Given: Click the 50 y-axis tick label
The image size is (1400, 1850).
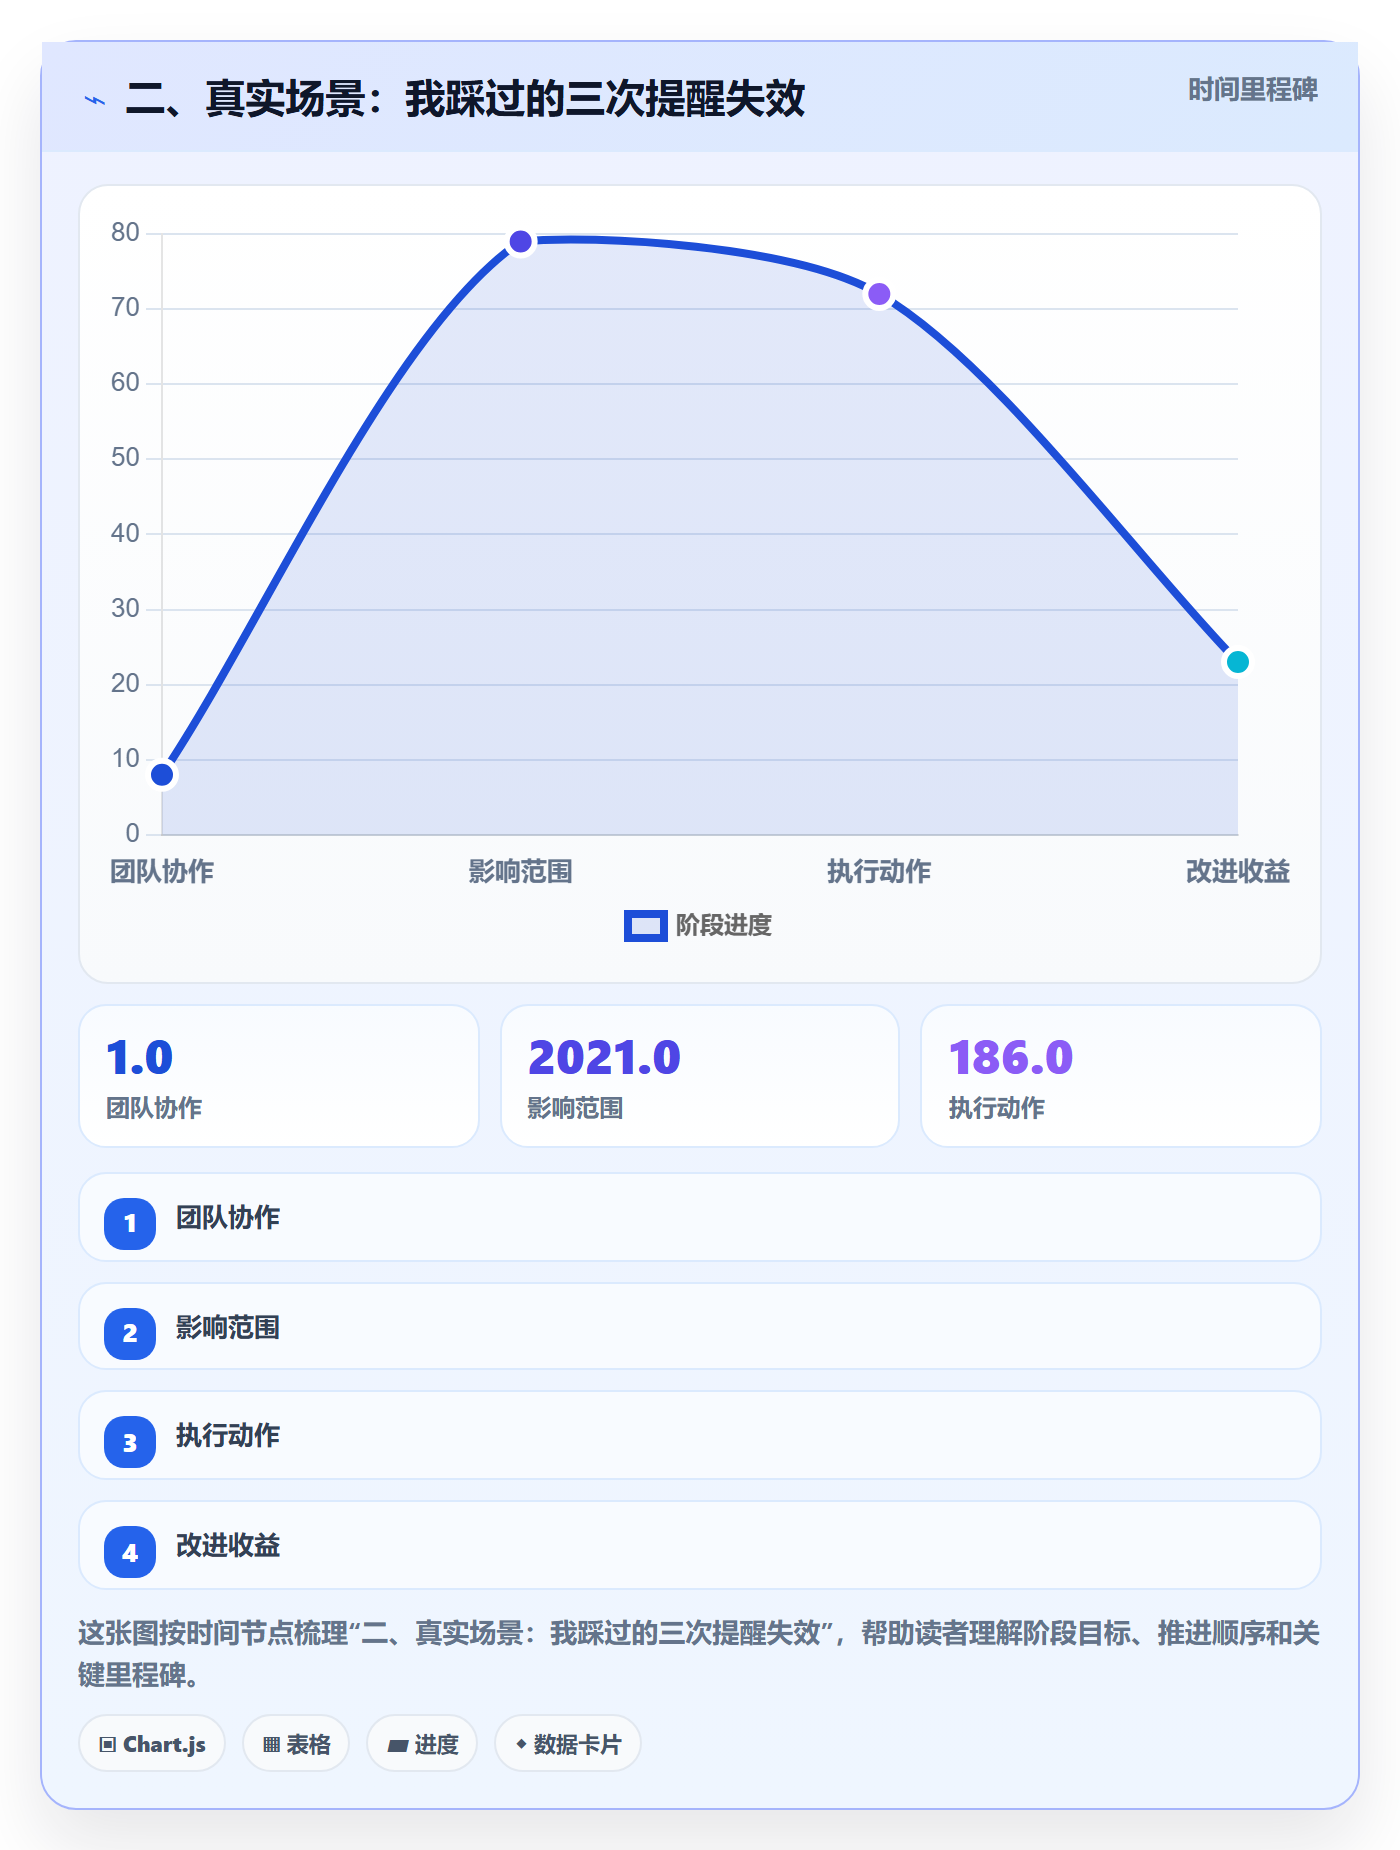Looking at the screenshot, I should (125, 458).
